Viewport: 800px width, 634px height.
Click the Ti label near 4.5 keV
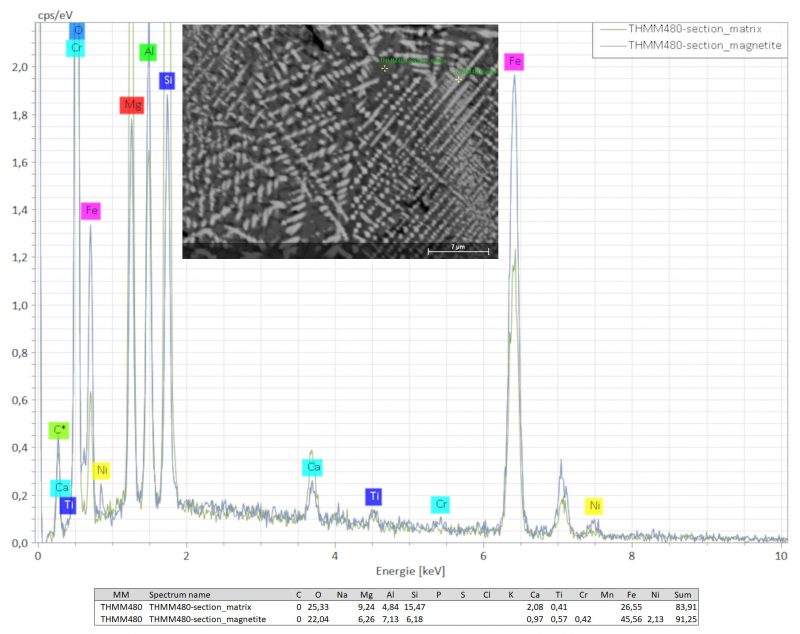pyautogui.click(x=374, y=496)
